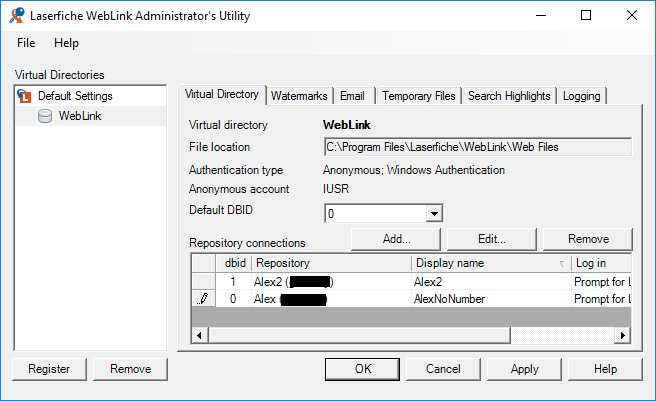
Task: Click dbid value 0 cell
Action: pos(234,299)
